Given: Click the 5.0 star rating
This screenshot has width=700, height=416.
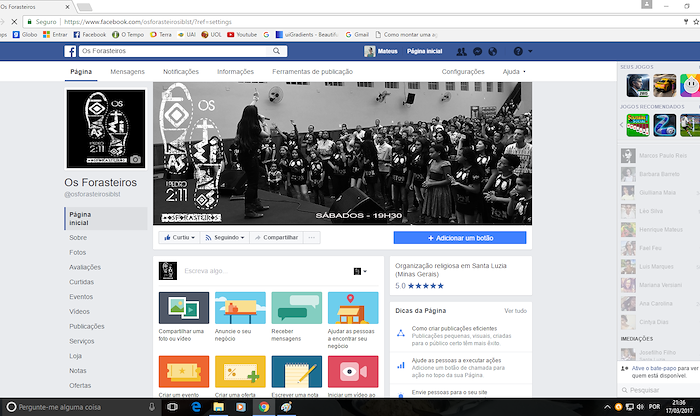Looking at the screenshot, I should point(419,286).
